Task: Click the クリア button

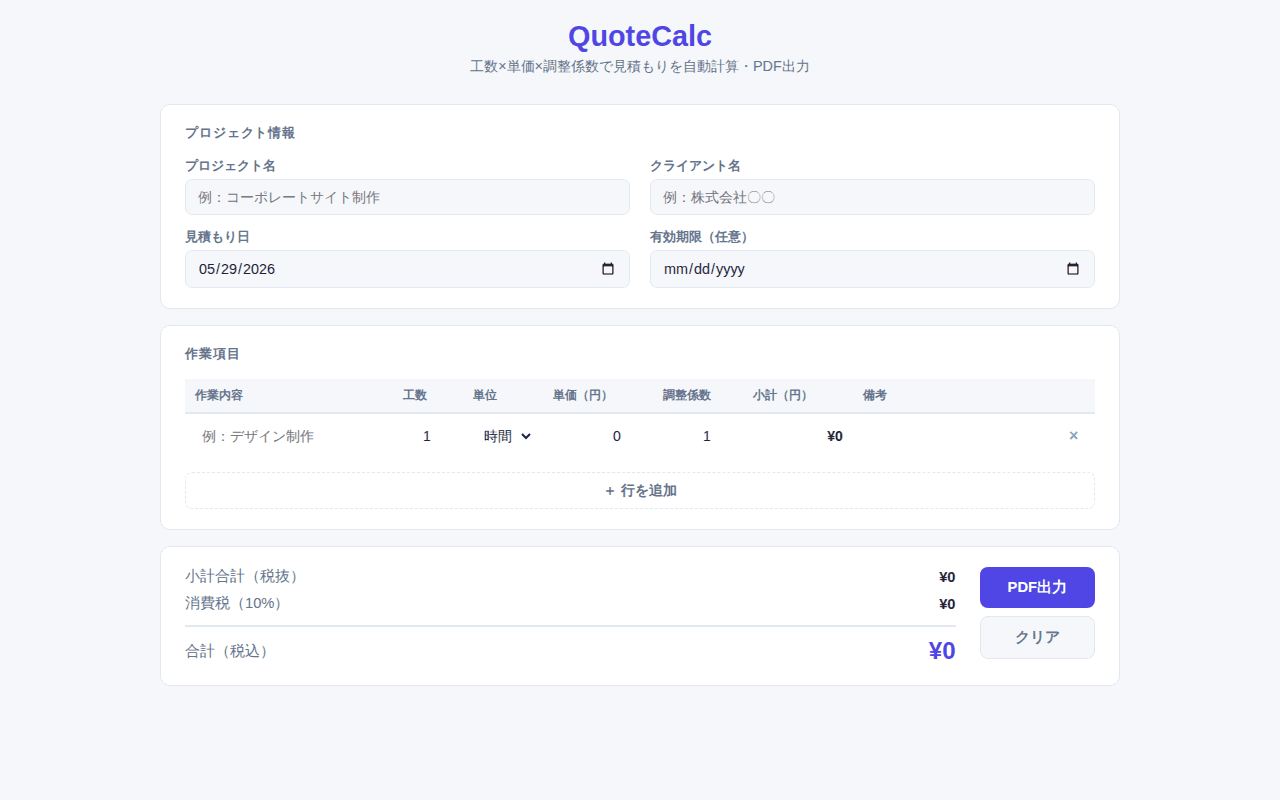Action: (1037, 637)
